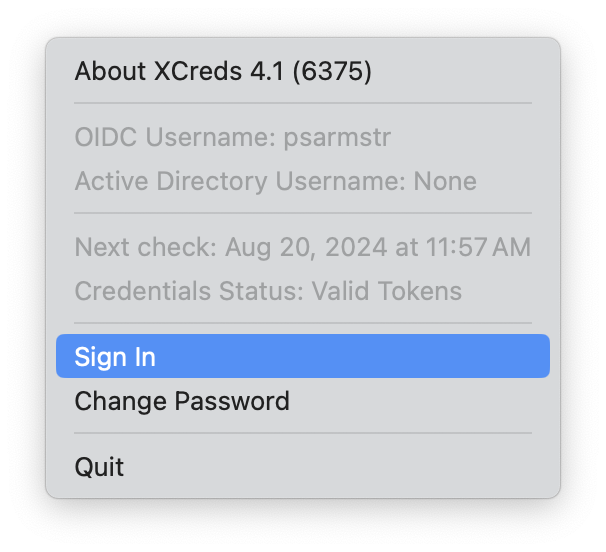Click the 'Next check:' label
Viewport: 606px width, 552px height.
pos(146,247)
